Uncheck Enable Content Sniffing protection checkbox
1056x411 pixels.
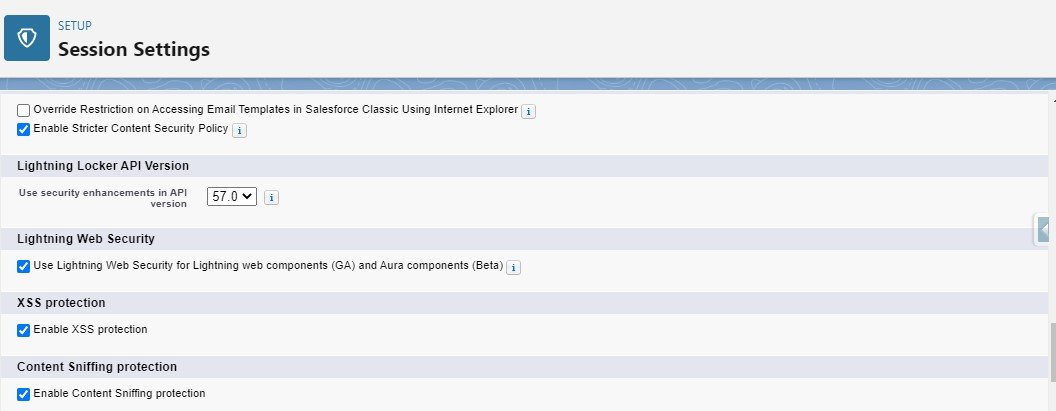coord(24,394)
